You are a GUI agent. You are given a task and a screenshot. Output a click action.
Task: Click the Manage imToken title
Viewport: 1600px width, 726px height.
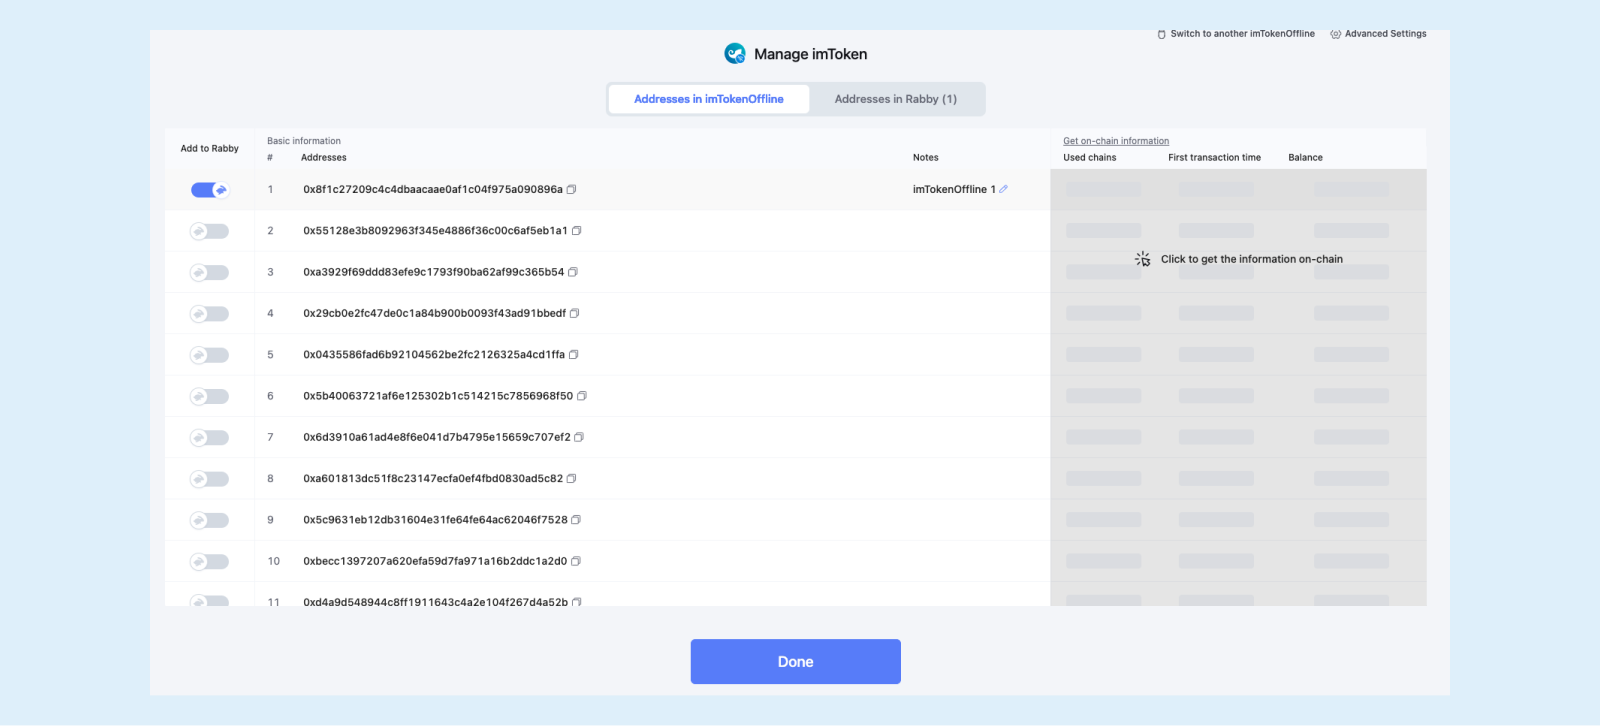(x=810, y=54)
